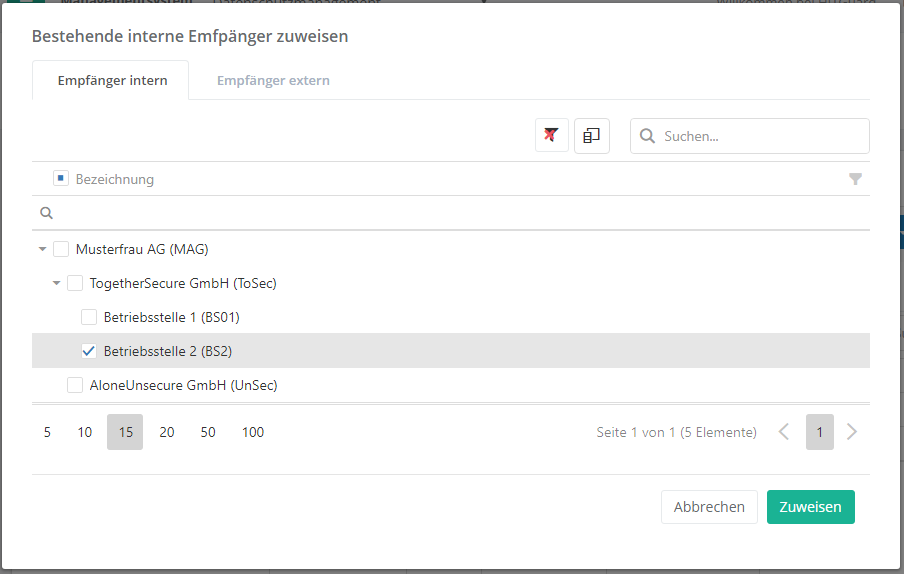904x574 pixels.
Task: Go to the next page arrow
Action: [852, 432]
